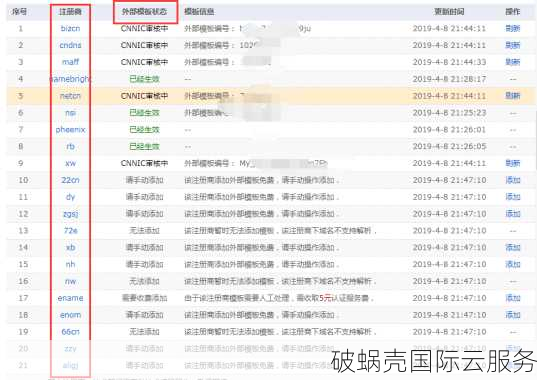Click 添加 in the xb row
The height and width of the screenshot is (380, 537).
513,248
